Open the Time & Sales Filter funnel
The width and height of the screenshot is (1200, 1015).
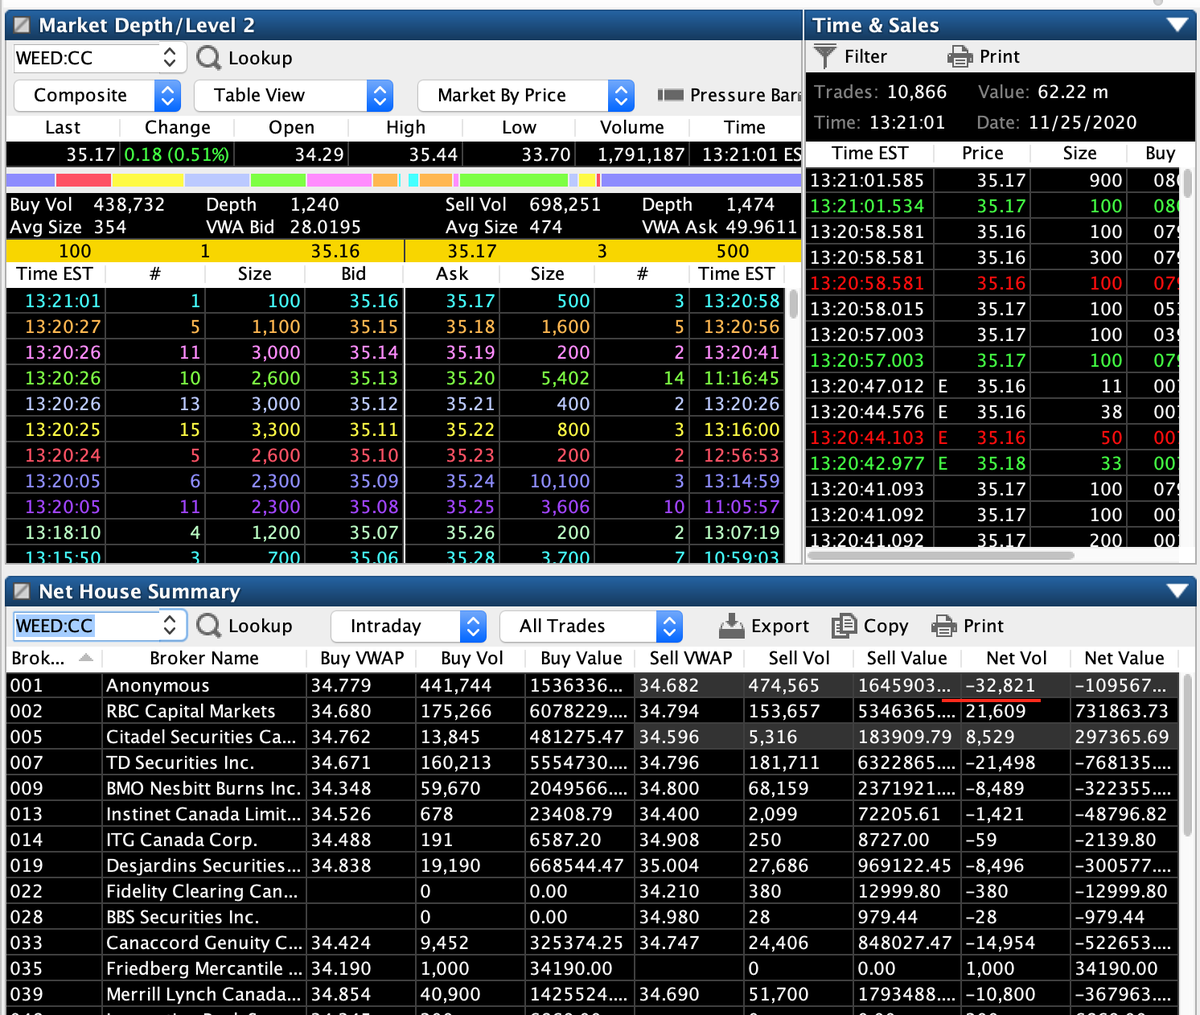pos(824,56)
